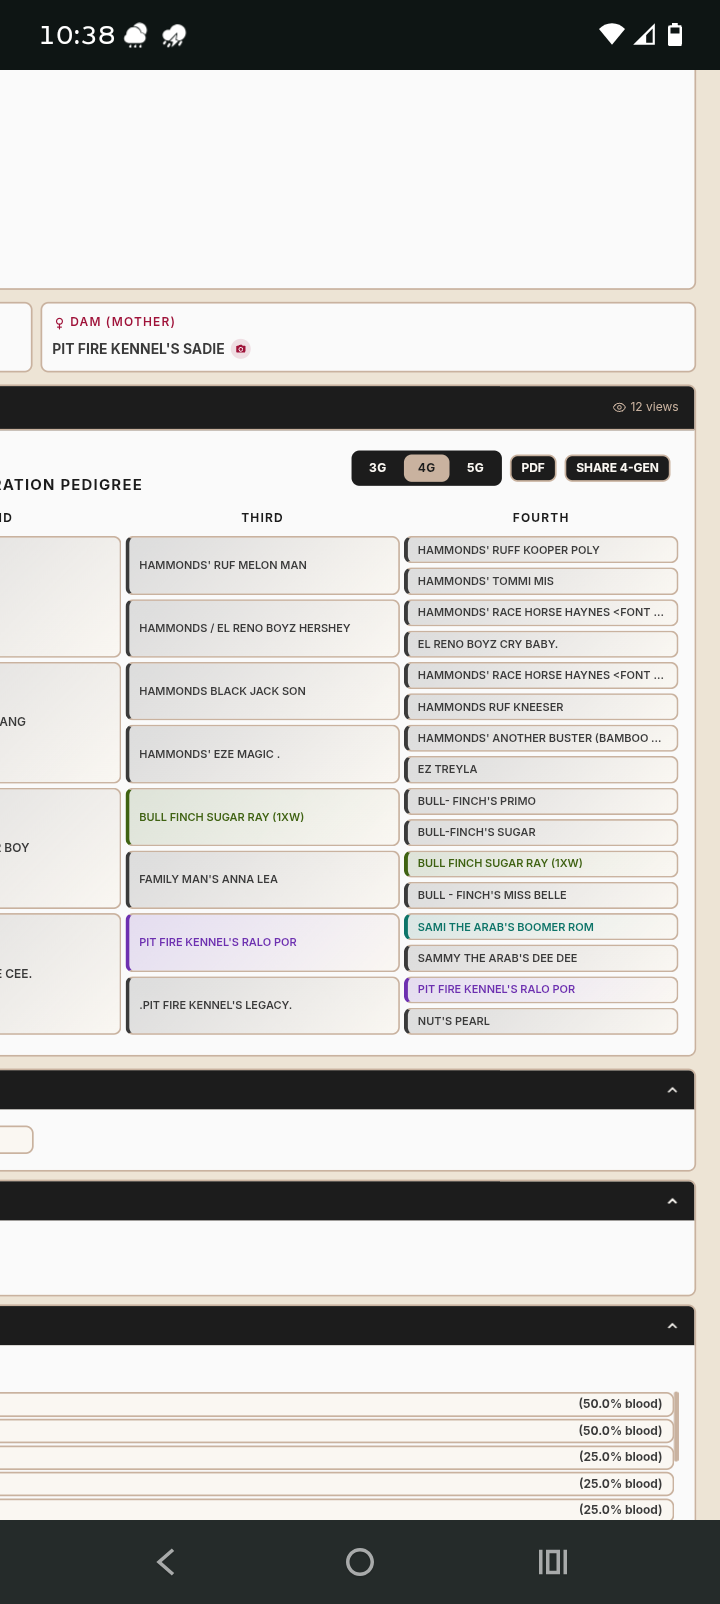Select the 4G generation tab
Screen dimensions: 720x1604
(427, 468)
